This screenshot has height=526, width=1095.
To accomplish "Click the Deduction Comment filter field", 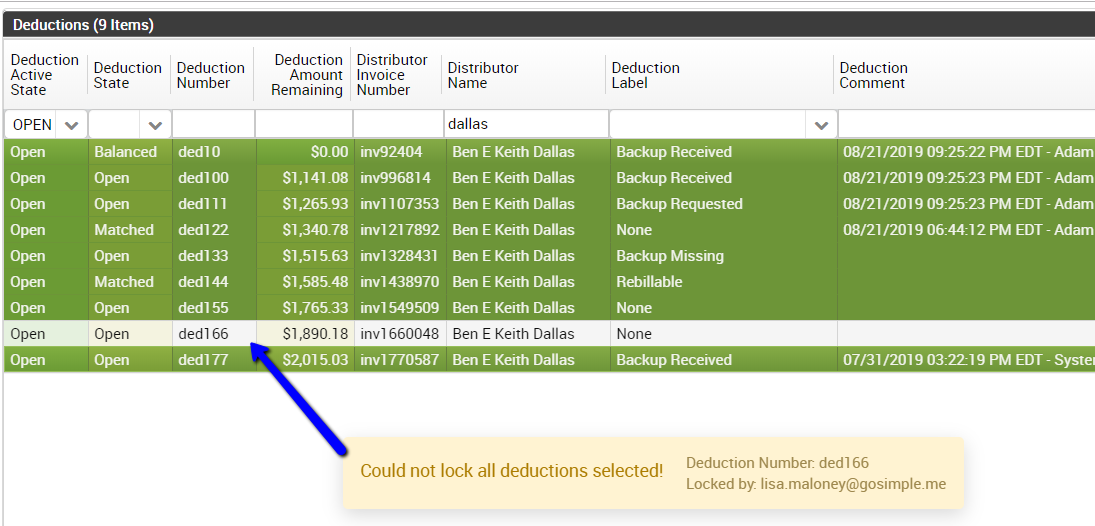I will (965, 125).
